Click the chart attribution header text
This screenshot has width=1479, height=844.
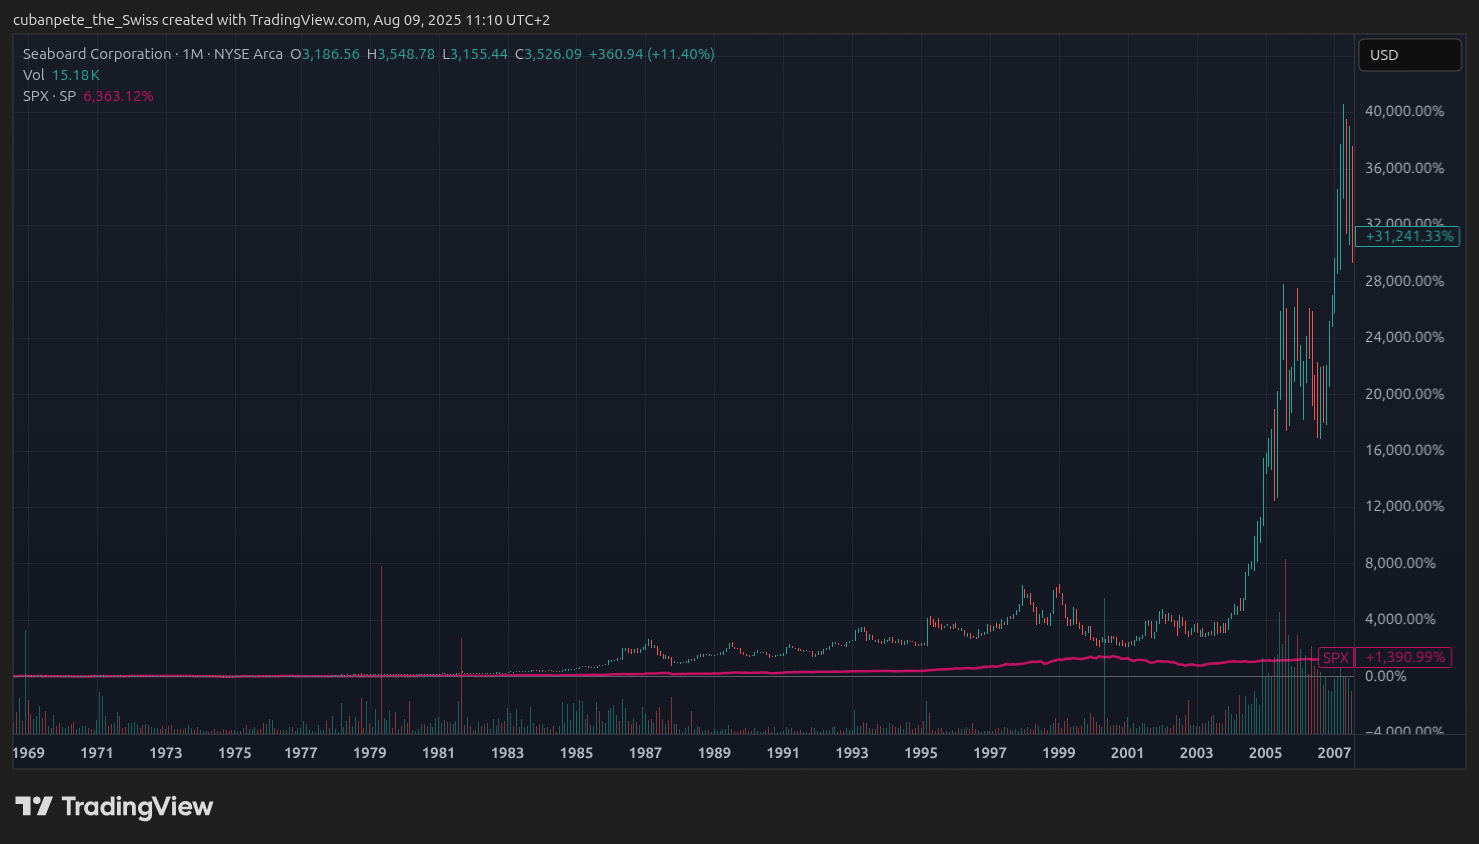point(281,20)
